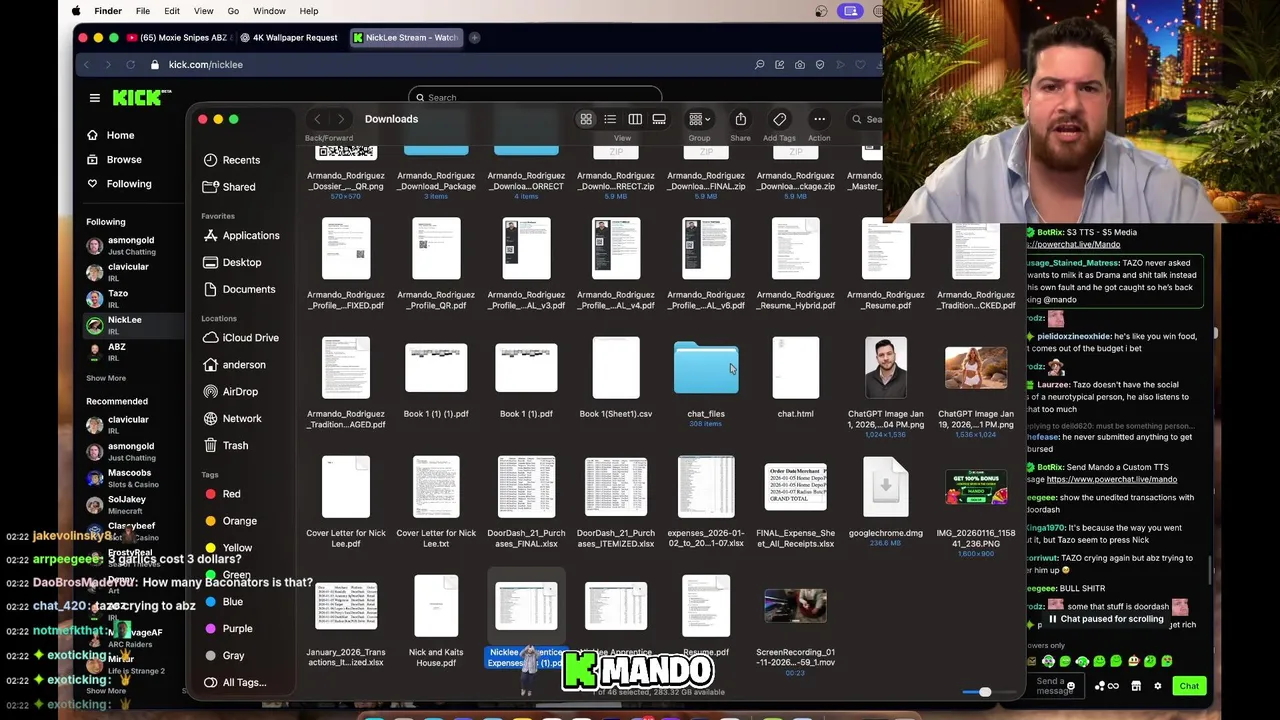Image resolution: width=1280 pixels, height=720 pixels.
Task: Click the browser shield privacy icon
Action: click(x=820, y=65)
